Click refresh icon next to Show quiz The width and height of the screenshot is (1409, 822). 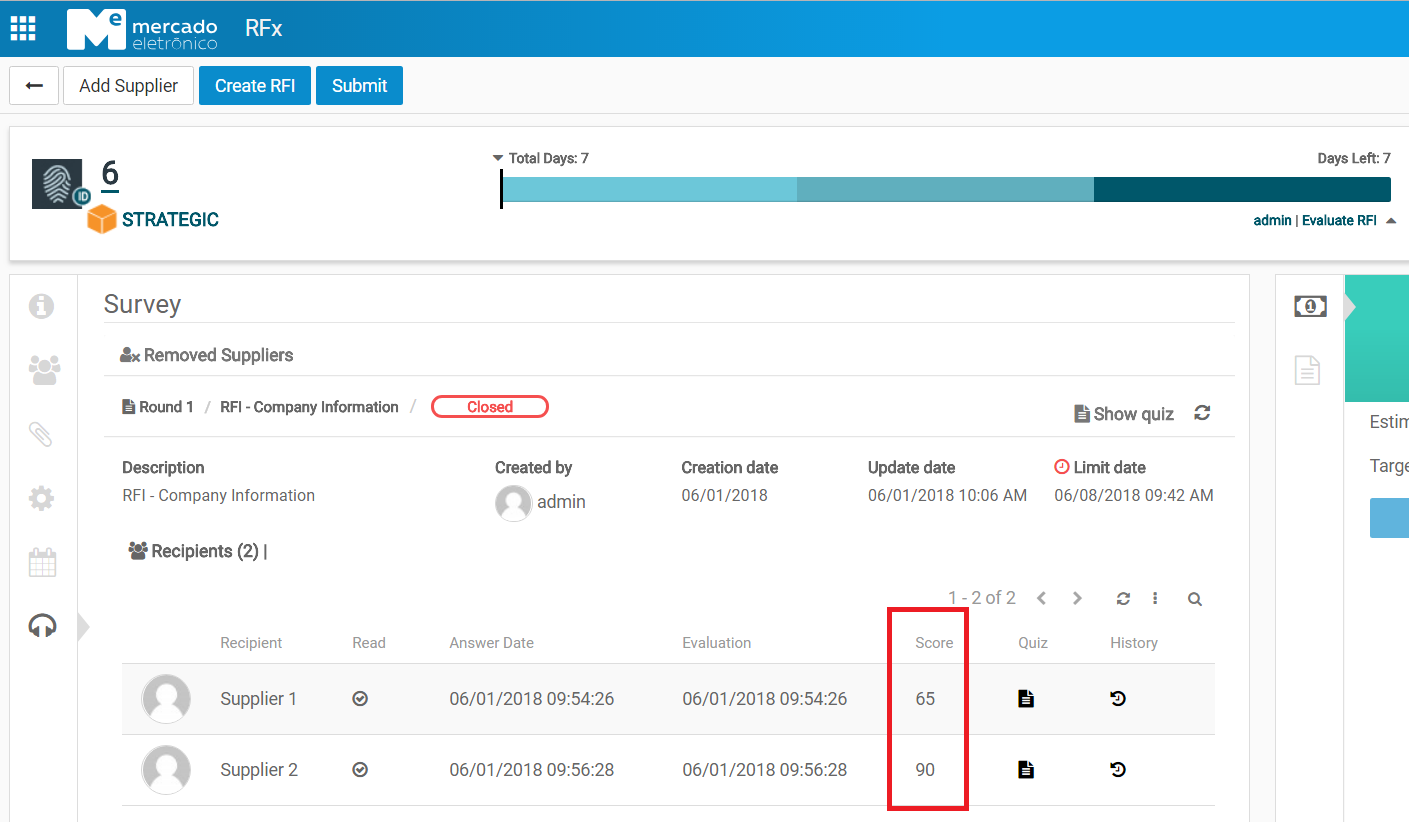point(1202,413)
